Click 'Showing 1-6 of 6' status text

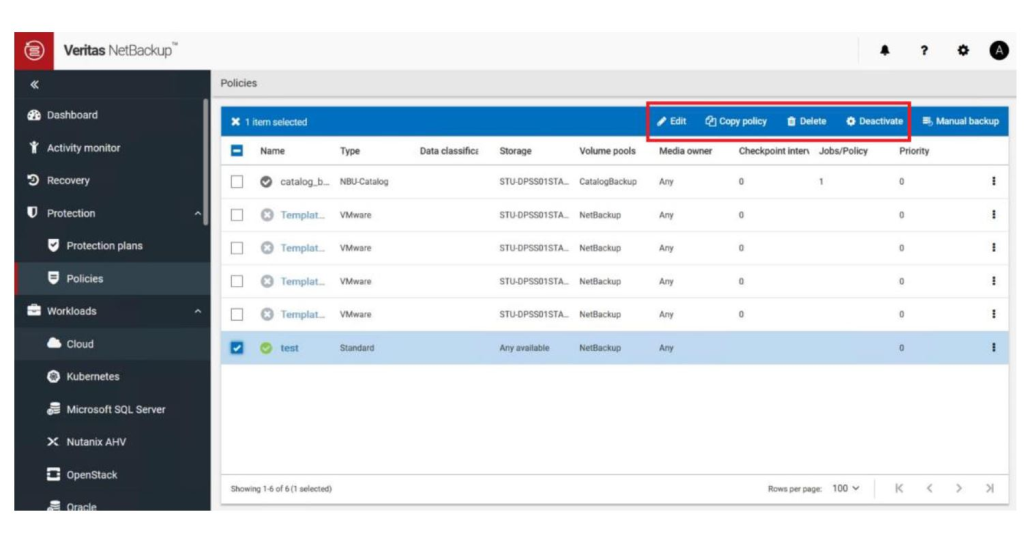point(281,488)
